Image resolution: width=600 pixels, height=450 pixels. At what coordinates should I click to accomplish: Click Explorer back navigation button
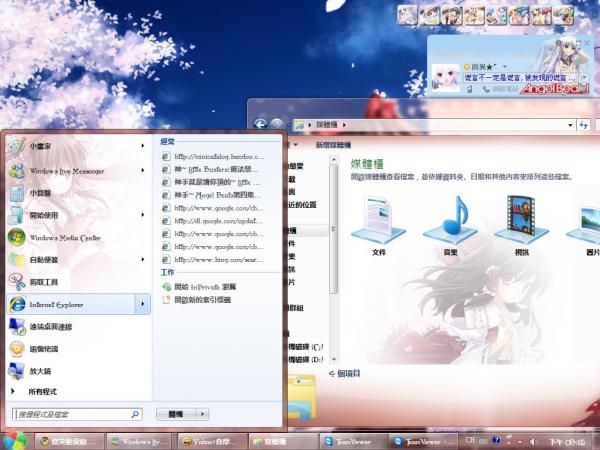point(260,124)
